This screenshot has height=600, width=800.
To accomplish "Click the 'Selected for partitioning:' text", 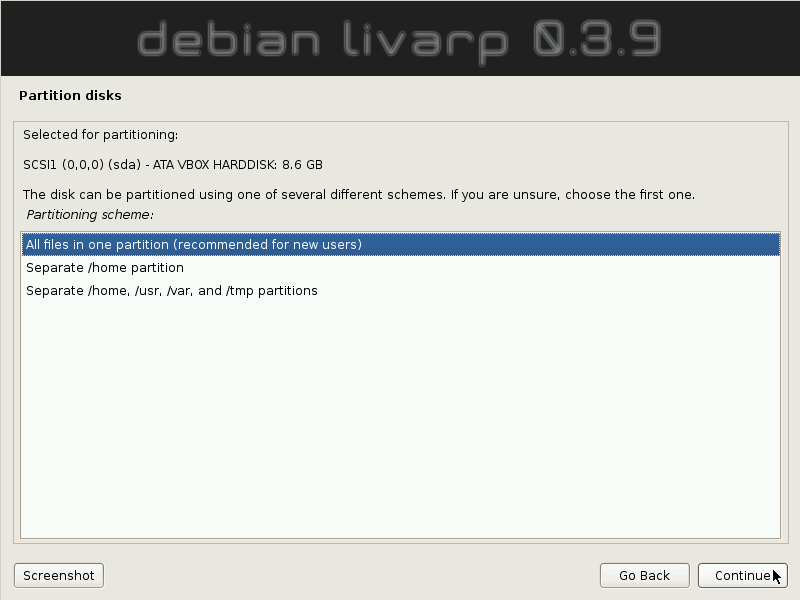I will pyautogui.click(x=101, y=135).
